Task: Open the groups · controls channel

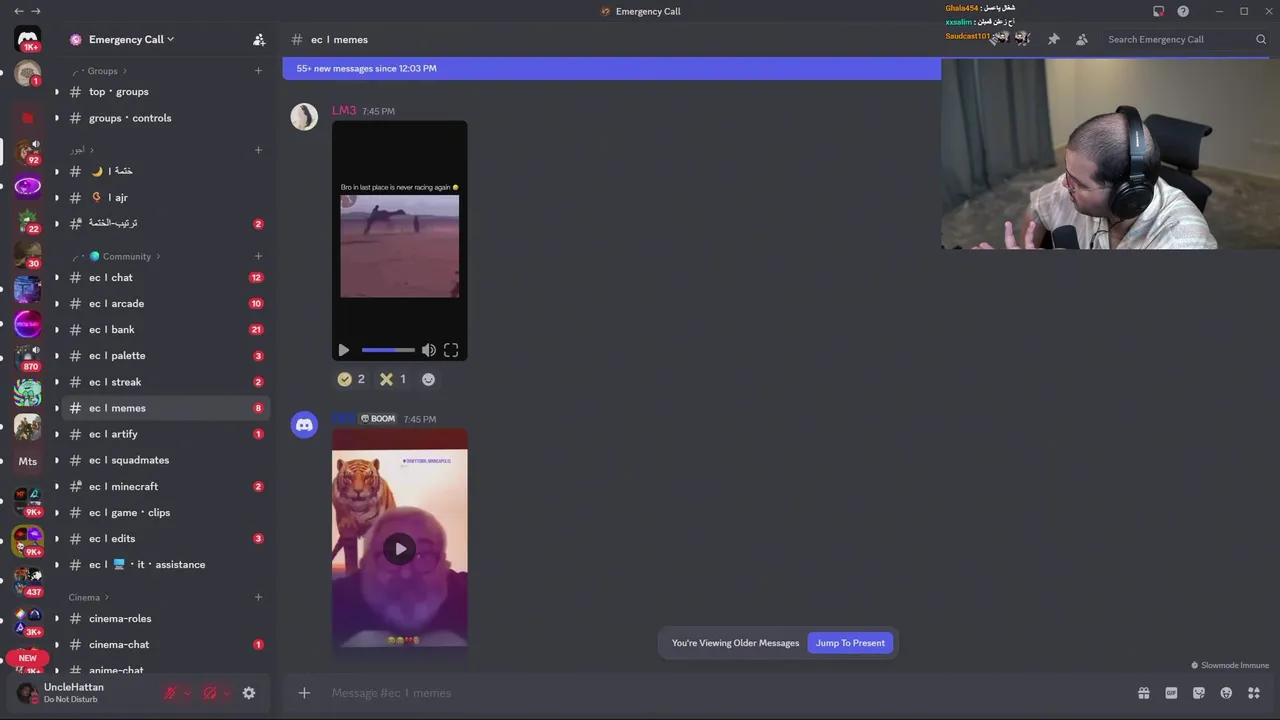Action: click(165, 118)
